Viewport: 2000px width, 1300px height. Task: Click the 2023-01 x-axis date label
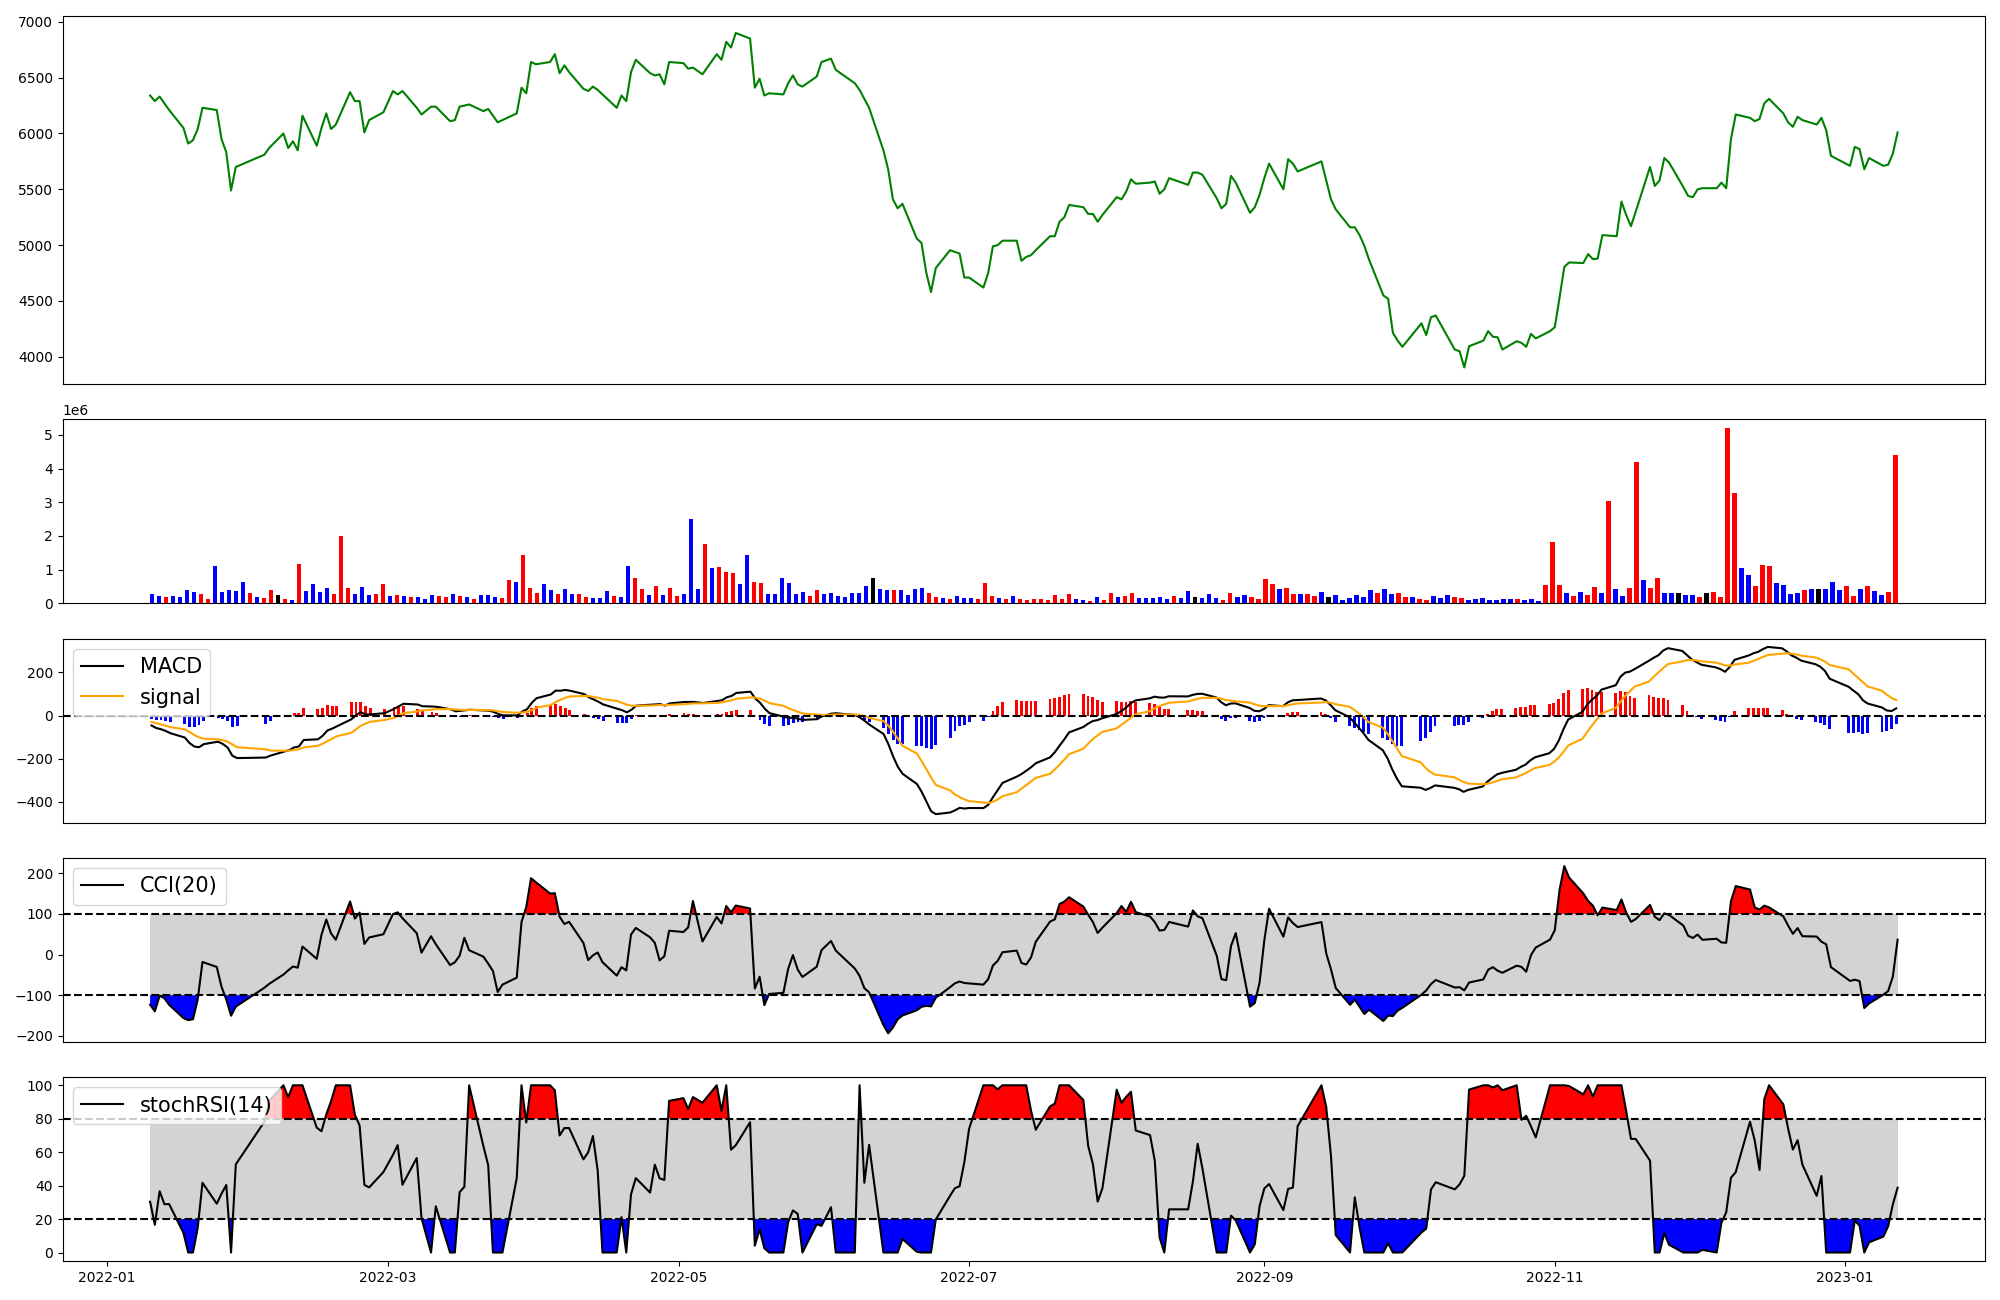point(1845,1277)
